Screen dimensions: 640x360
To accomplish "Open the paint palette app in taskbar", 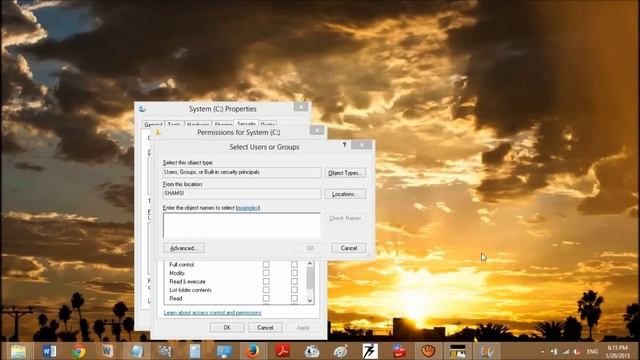I will 340,351.
